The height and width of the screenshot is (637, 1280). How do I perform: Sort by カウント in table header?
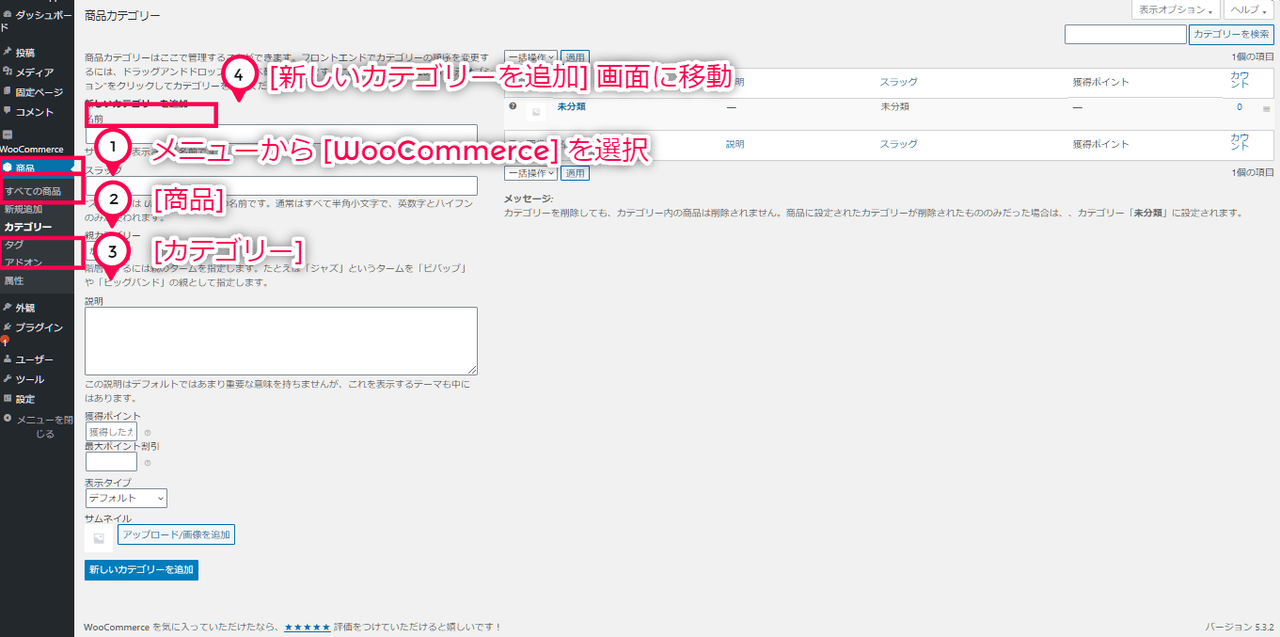point(1240,82)
